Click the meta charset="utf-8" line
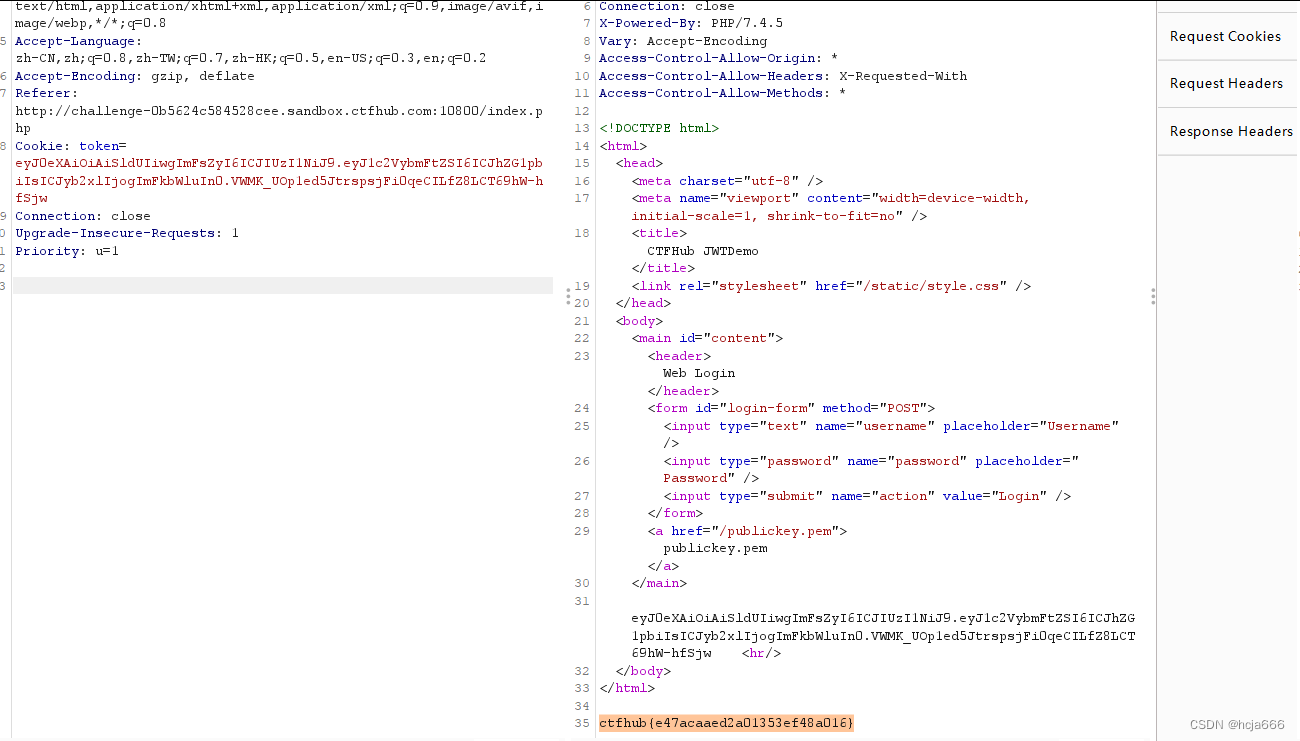The image size is (1300, 741). [727, 181]
